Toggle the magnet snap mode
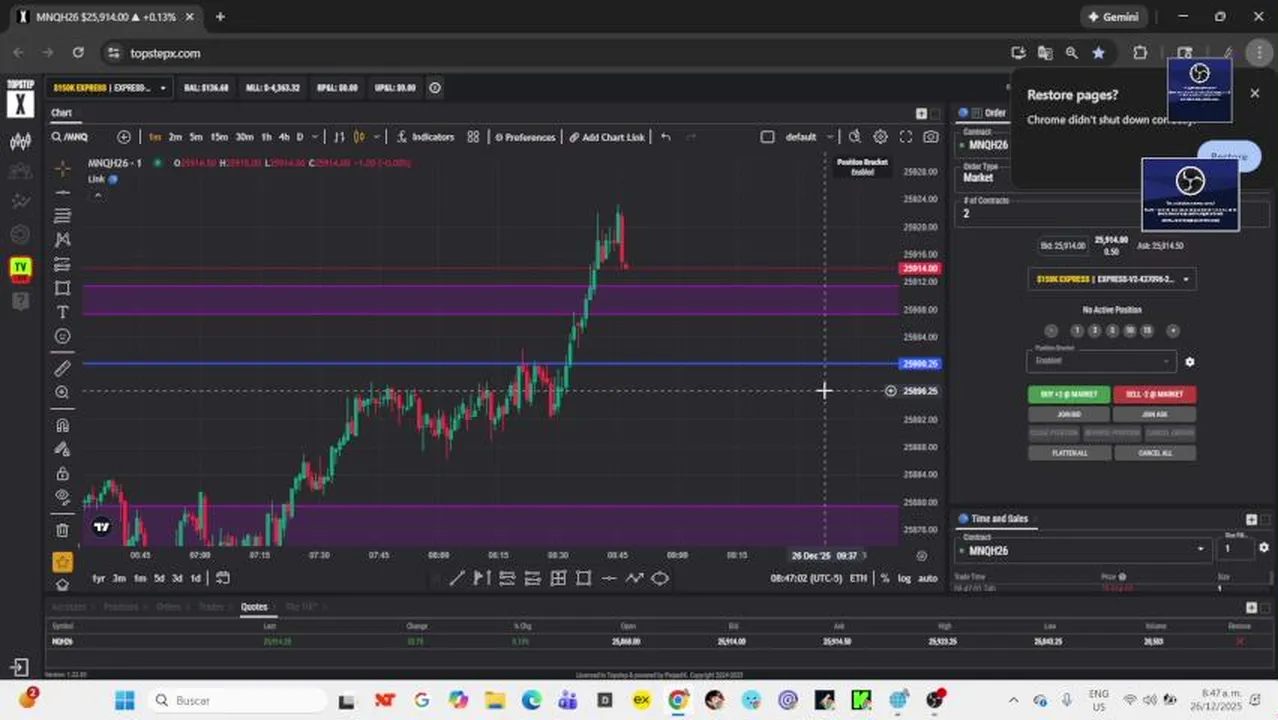 pyautogui.click(x=62, y=425)
